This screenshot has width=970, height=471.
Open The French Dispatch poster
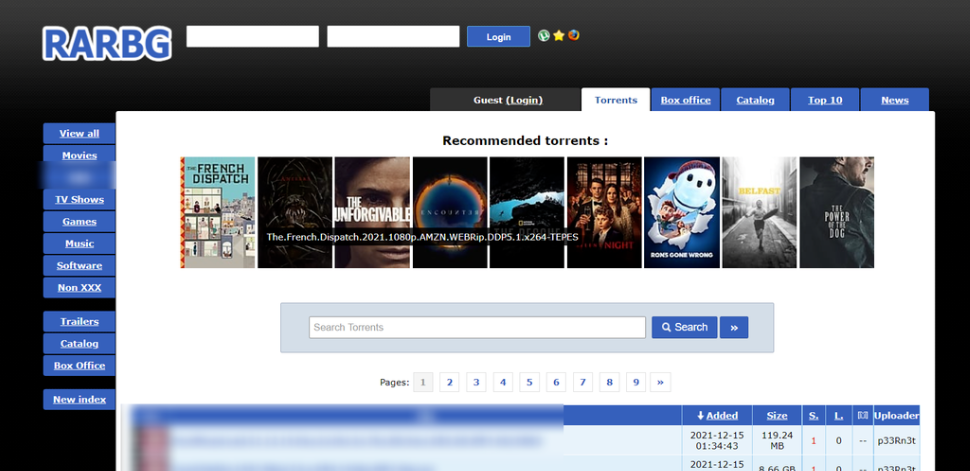click(x=218, y=212)
